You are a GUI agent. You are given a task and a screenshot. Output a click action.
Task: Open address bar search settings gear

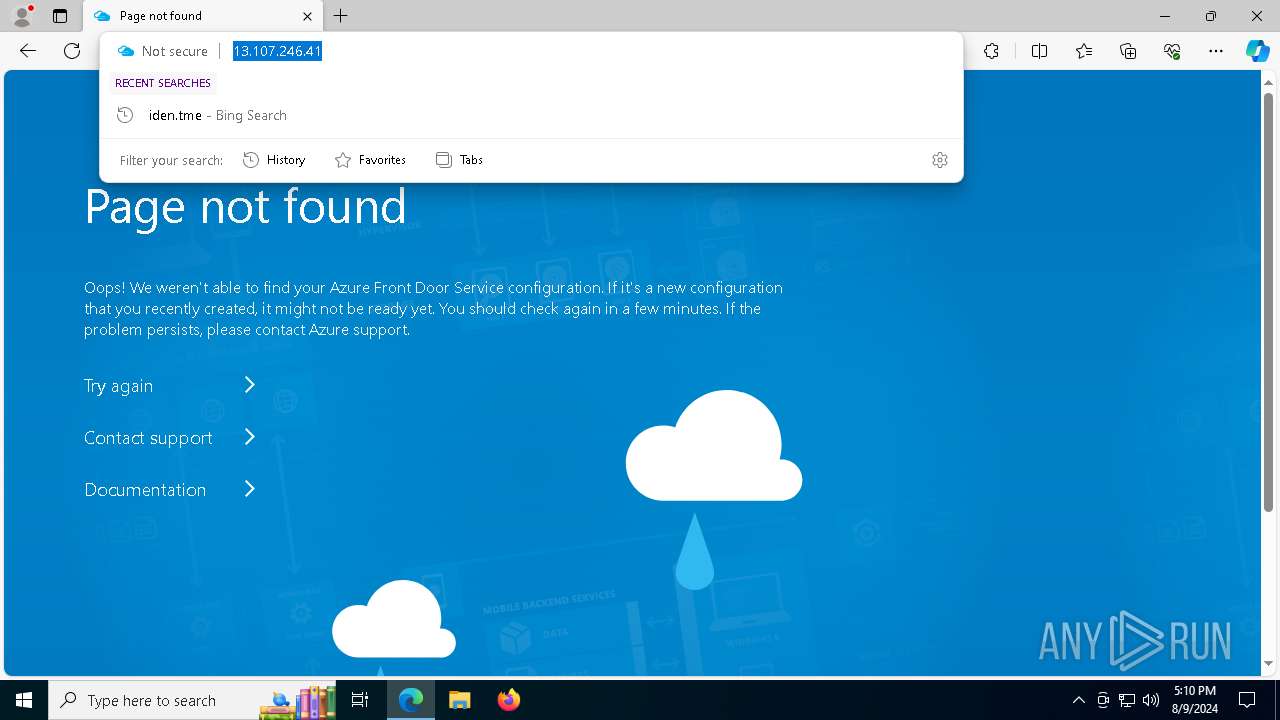940,160
